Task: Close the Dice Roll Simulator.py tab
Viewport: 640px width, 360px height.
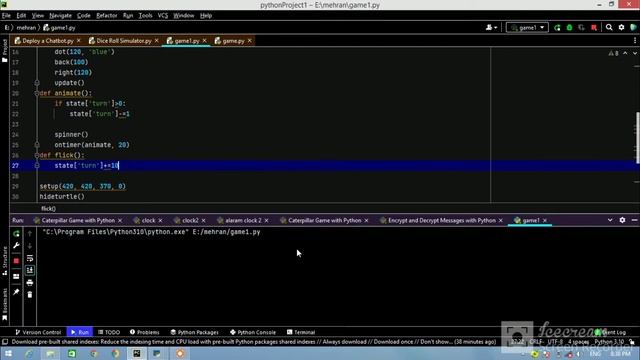Action: 156,41
